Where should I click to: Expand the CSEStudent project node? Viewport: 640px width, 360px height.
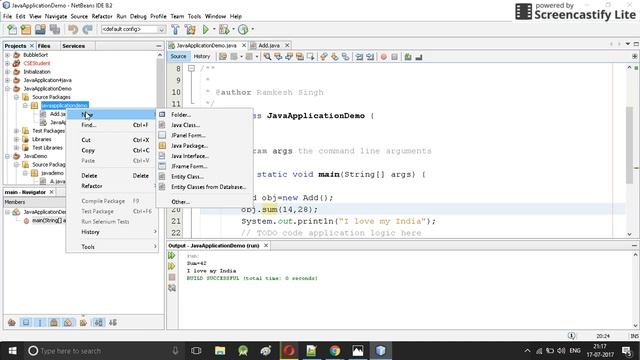click(7, 63)
